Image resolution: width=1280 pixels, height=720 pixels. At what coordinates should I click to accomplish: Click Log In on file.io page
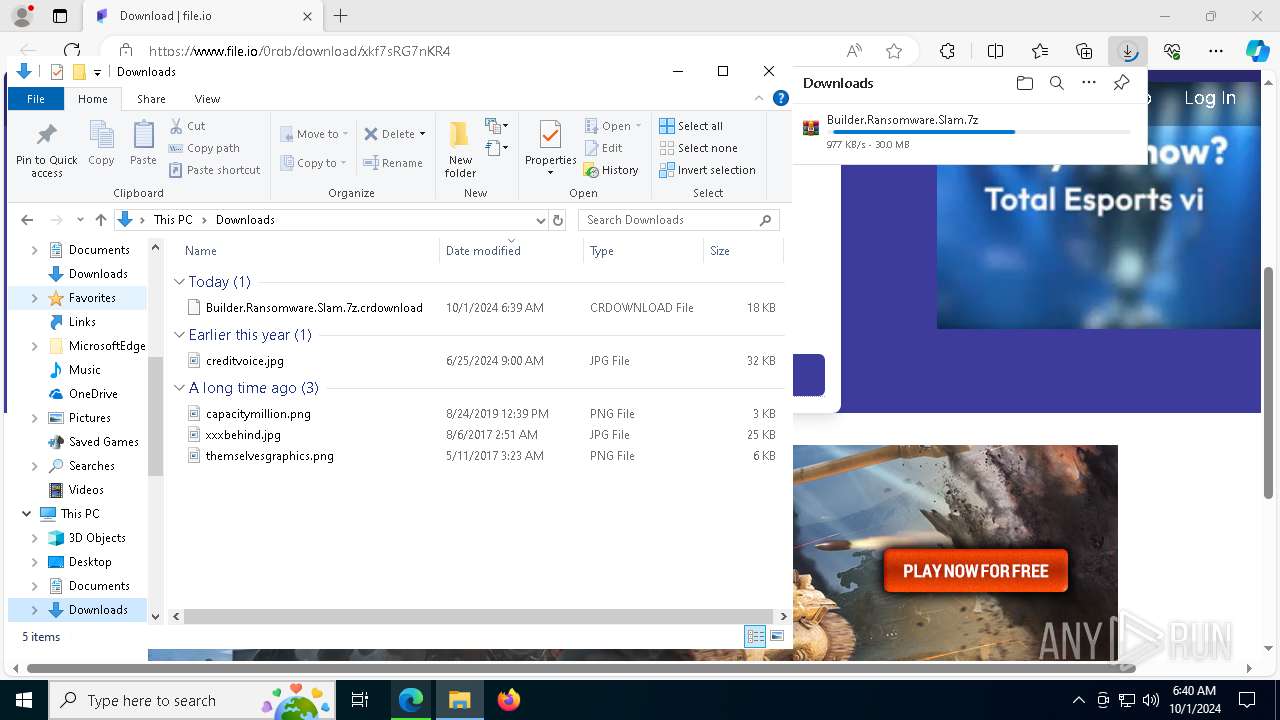click(x=1210, y=98)
